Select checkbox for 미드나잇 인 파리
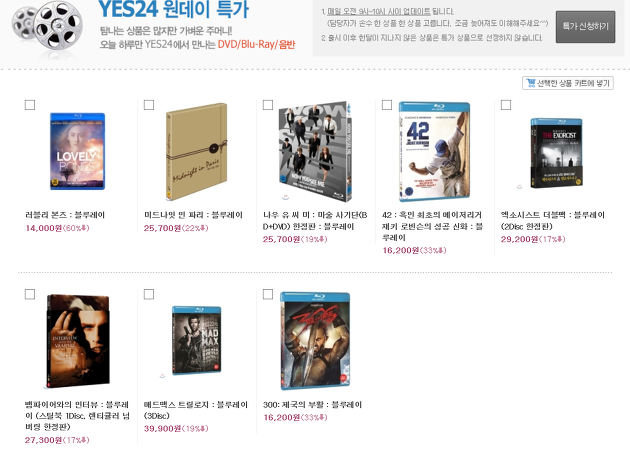630x451 pixels. coord(149,105)
